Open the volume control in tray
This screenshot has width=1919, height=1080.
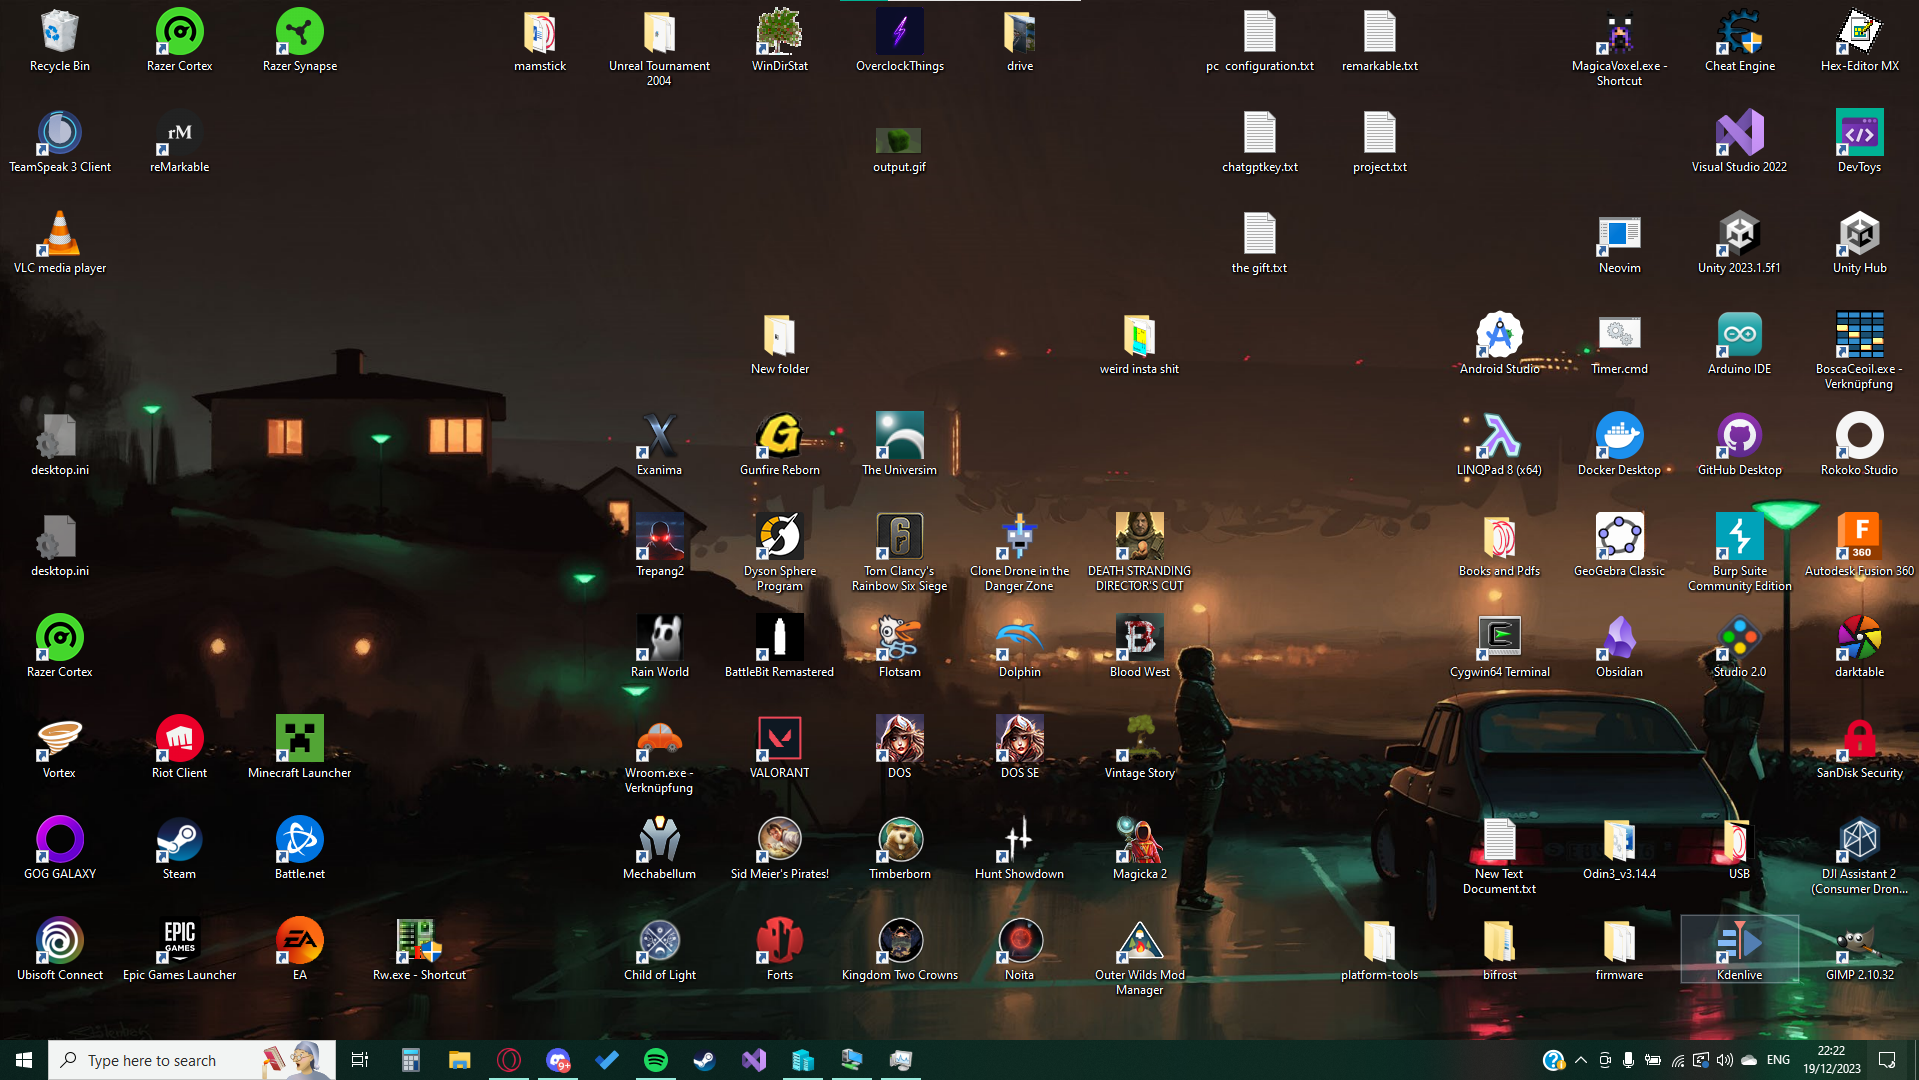tap(1725, 1060)
